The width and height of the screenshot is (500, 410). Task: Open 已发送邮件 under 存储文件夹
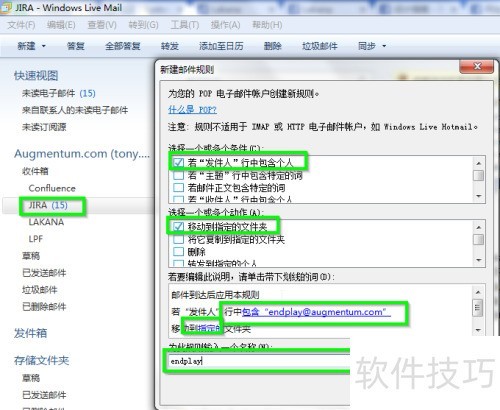[x=44, y=395]
